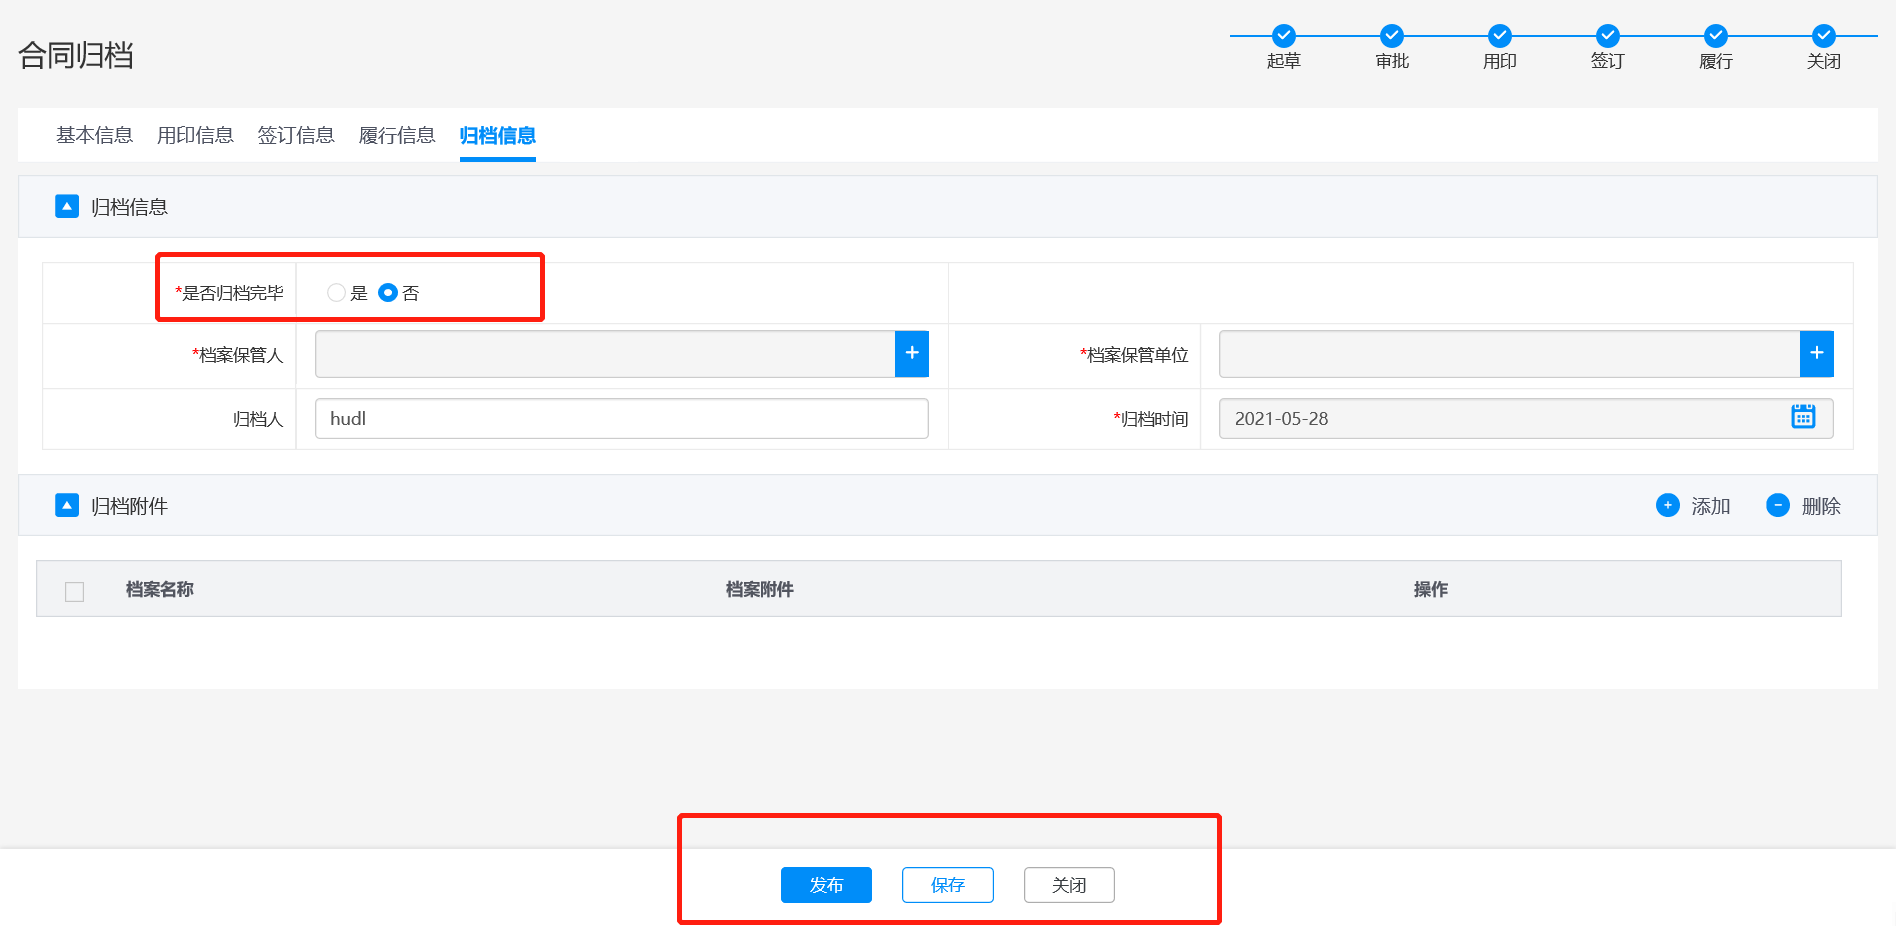Image resolution: width=1896 pixels, height=926 pixels.
Task: Click the 发布 button
Action: [825, 885]
